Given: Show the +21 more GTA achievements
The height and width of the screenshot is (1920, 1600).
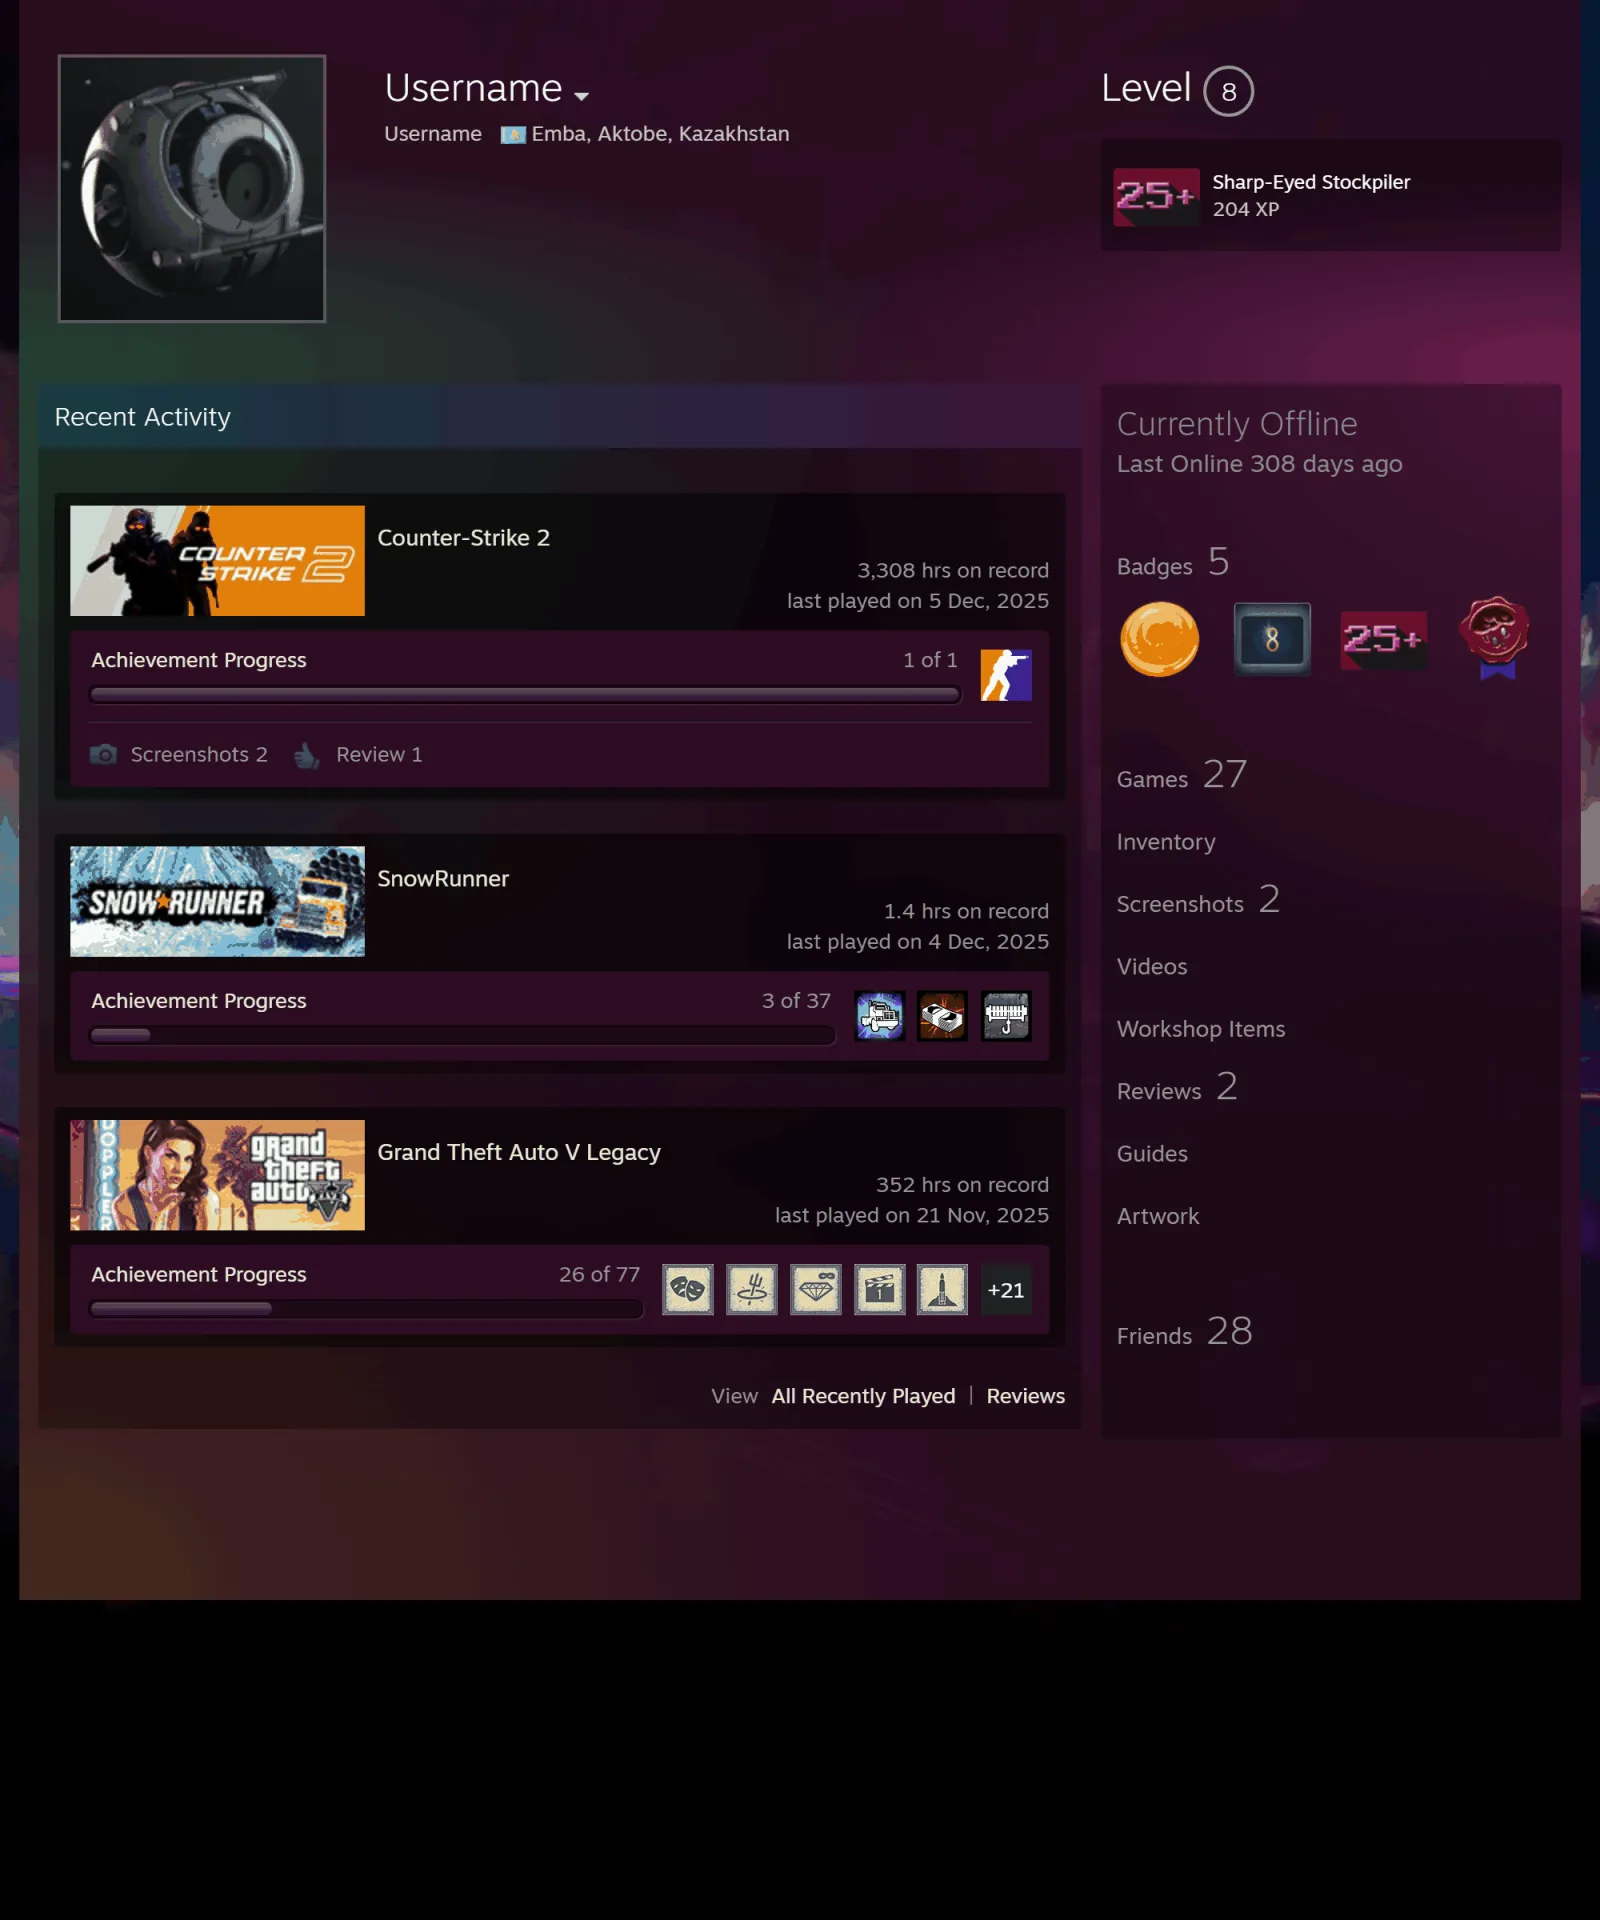Looking at the screenshot, I should (1005, 1290).
